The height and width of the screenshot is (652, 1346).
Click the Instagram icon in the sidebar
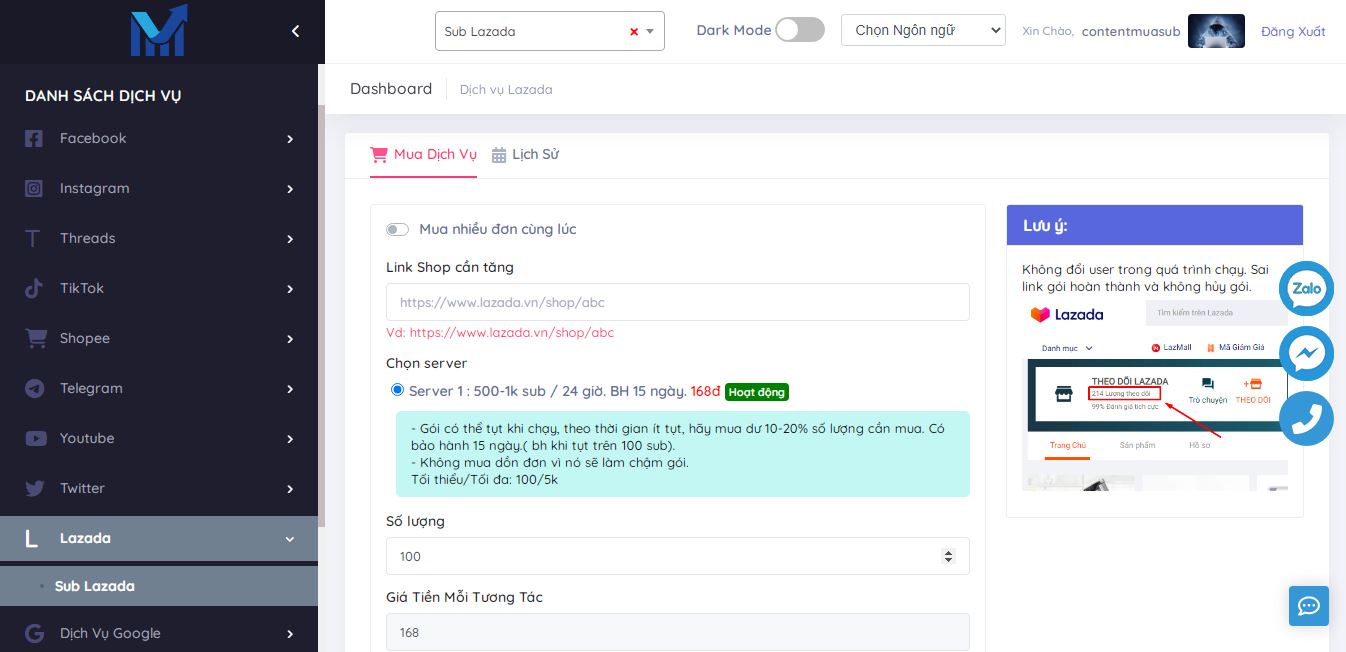pos(34,189)
